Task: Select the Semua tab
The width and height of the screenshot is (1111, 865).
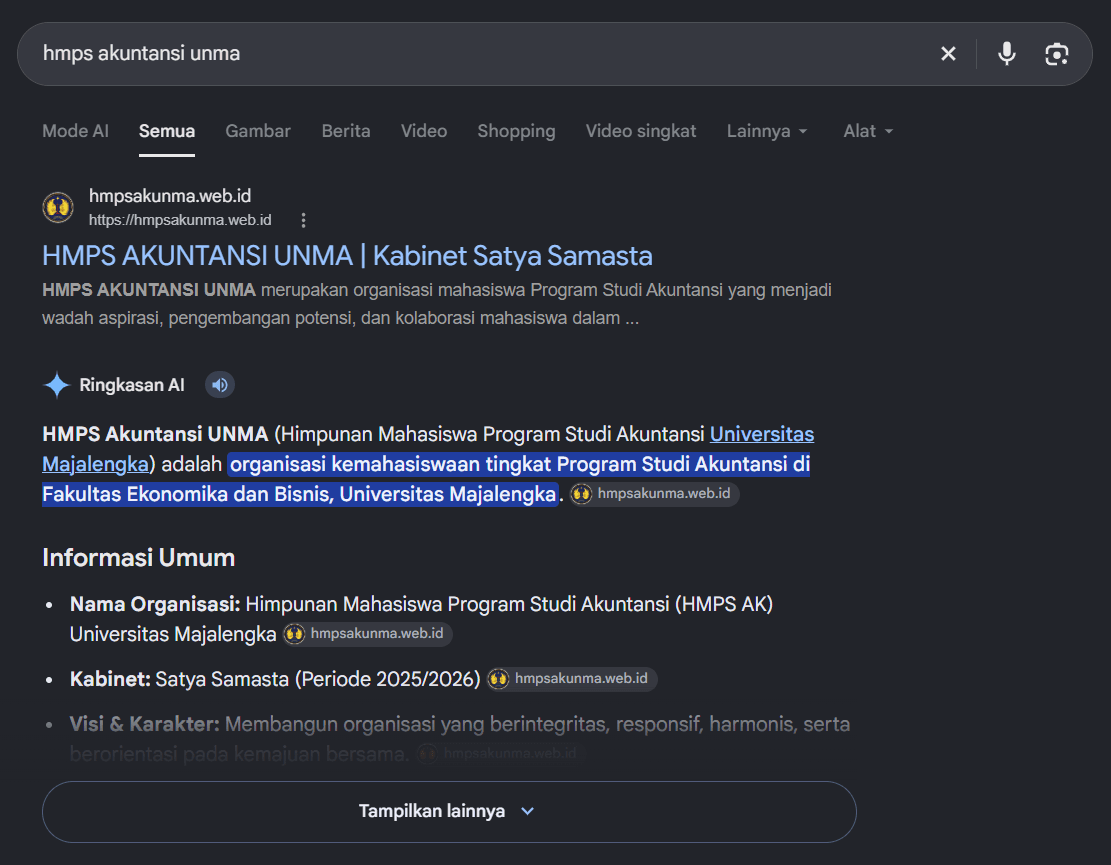Action: [167, 131]
